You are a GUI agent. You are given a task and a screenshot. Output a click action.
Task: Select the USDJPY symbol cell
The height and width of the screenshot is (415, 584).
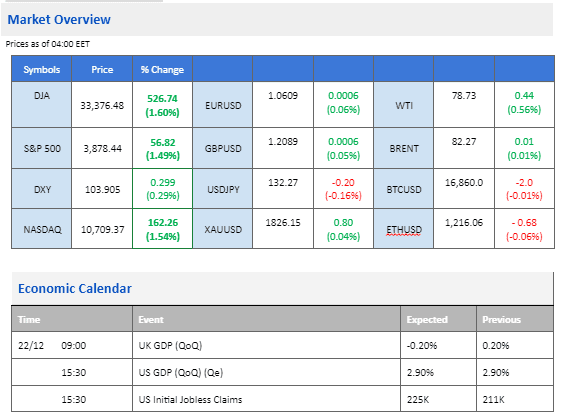223,190
